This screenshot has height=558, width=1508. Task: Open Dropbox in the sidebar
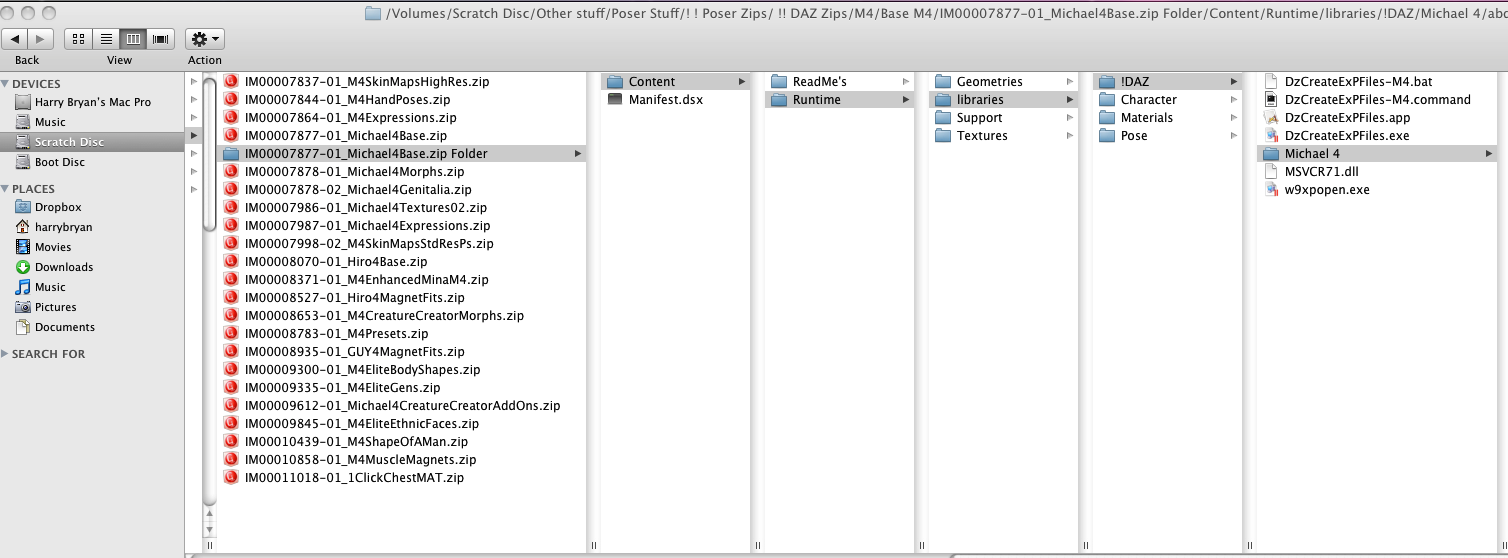[x=58, y=207]
